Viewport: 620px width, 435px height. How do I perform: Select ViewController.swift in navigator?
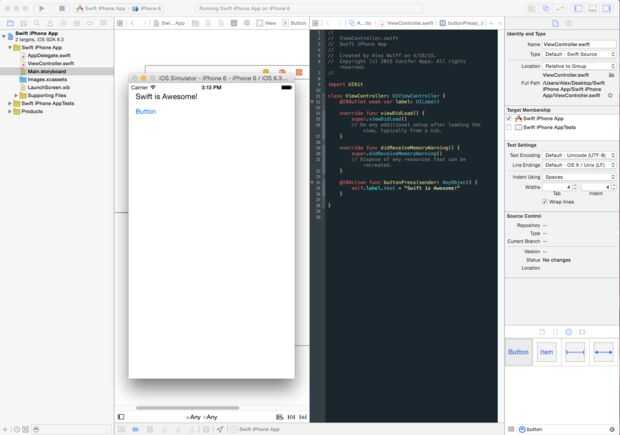click(51, 63)
